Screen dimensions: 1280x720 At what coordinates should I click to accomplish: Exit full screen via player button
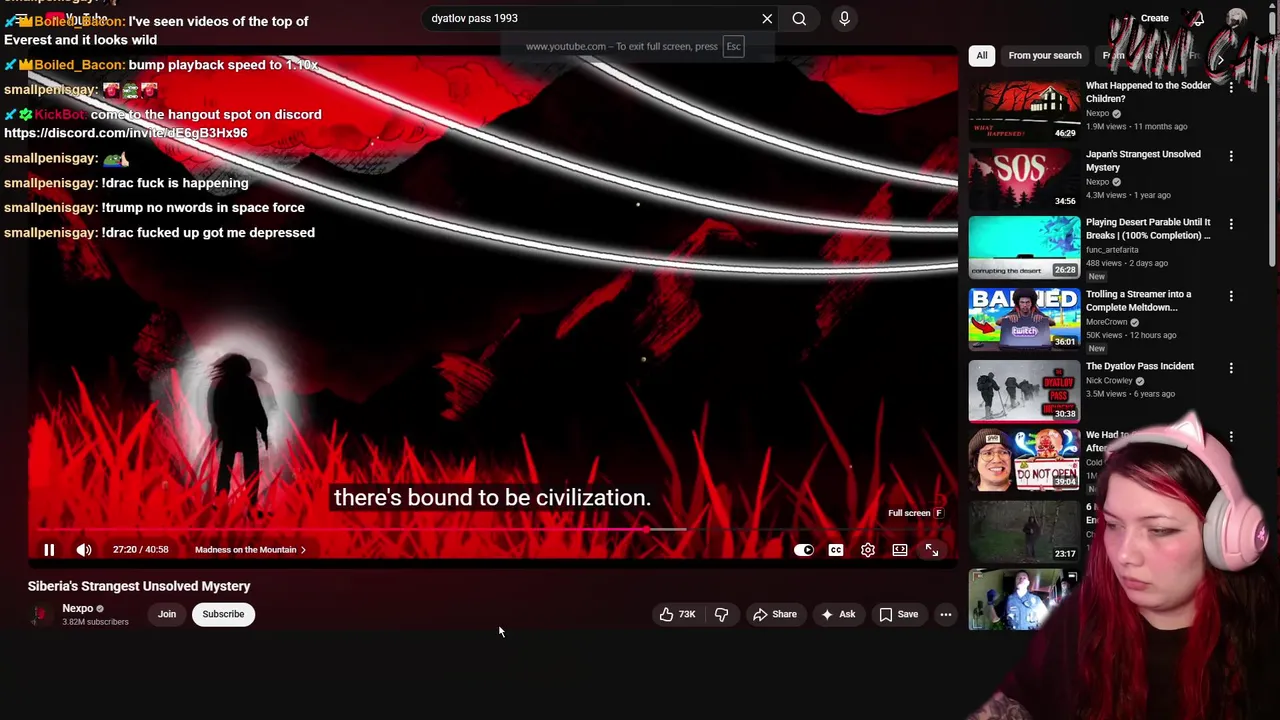tap(932, 550)
